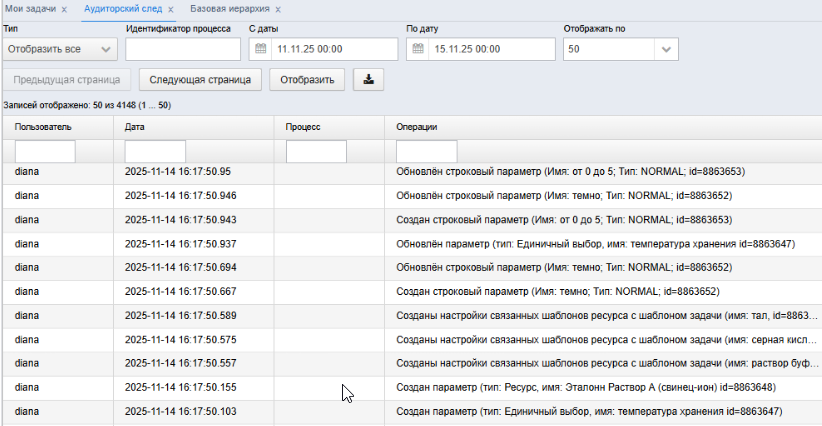The image size is (822, 426).
Task: Focus the 'Идентификатор процесса' input field
Action: click(183, 49)
